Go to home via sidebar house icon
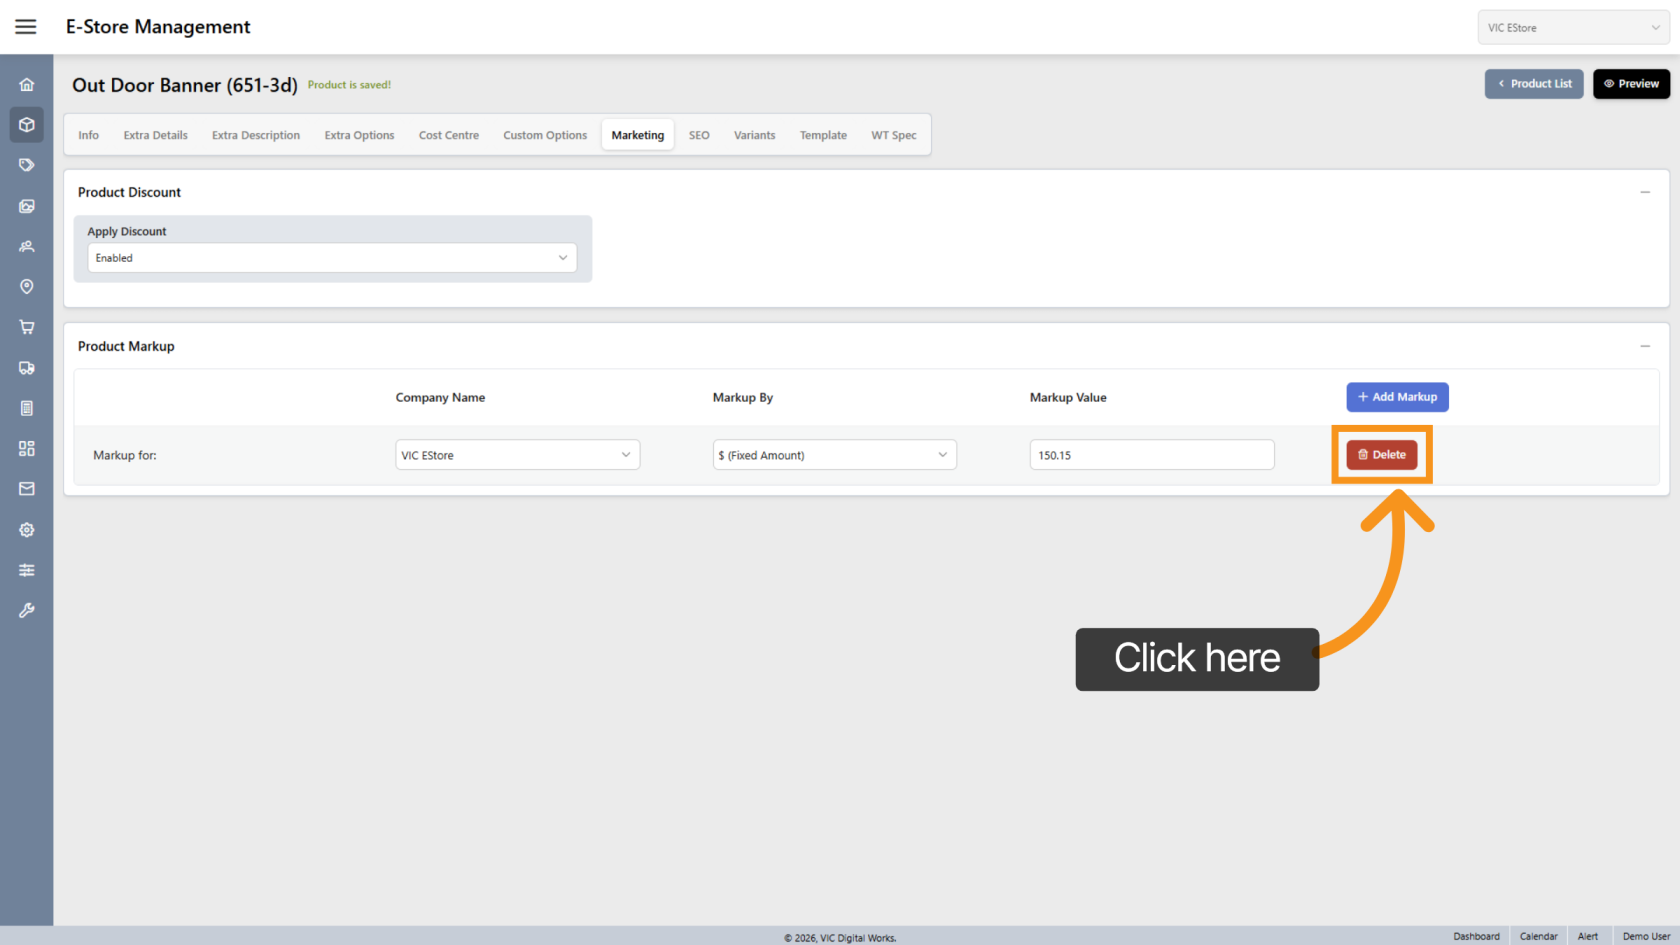 (27, 85)
